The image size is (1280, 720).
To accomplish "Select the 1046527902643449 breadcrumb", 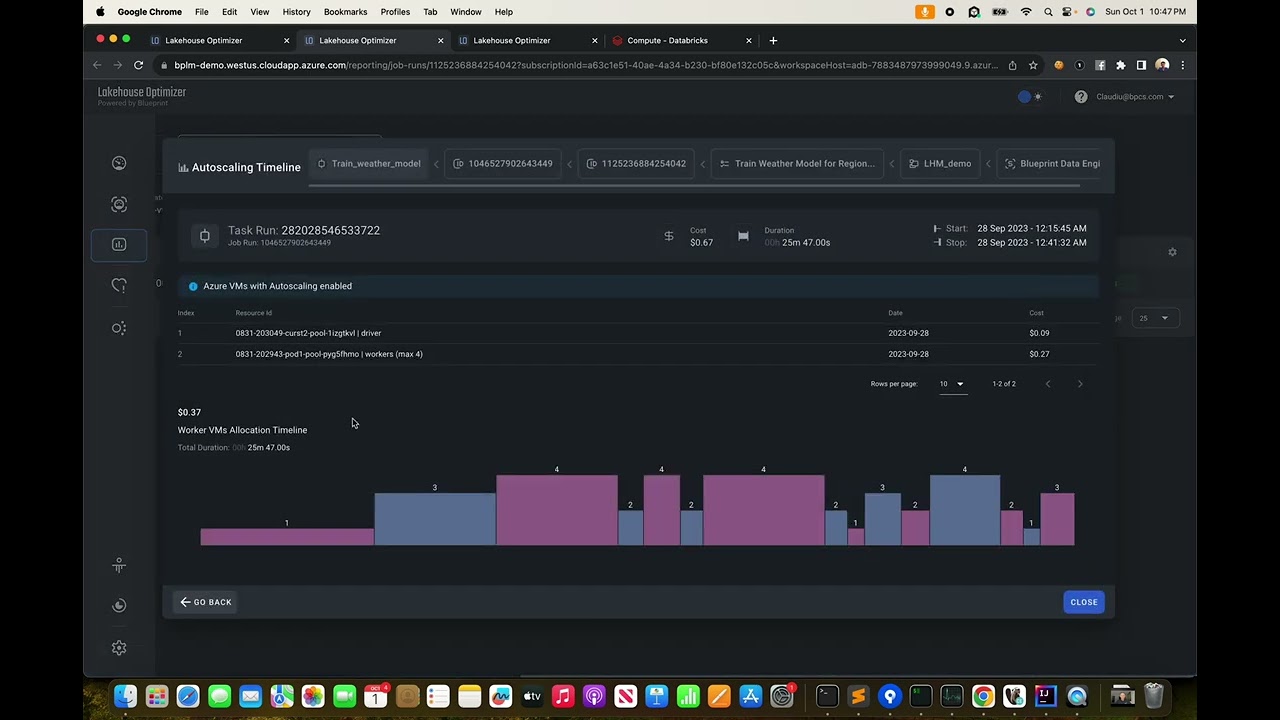I will (x=502, y=164).
